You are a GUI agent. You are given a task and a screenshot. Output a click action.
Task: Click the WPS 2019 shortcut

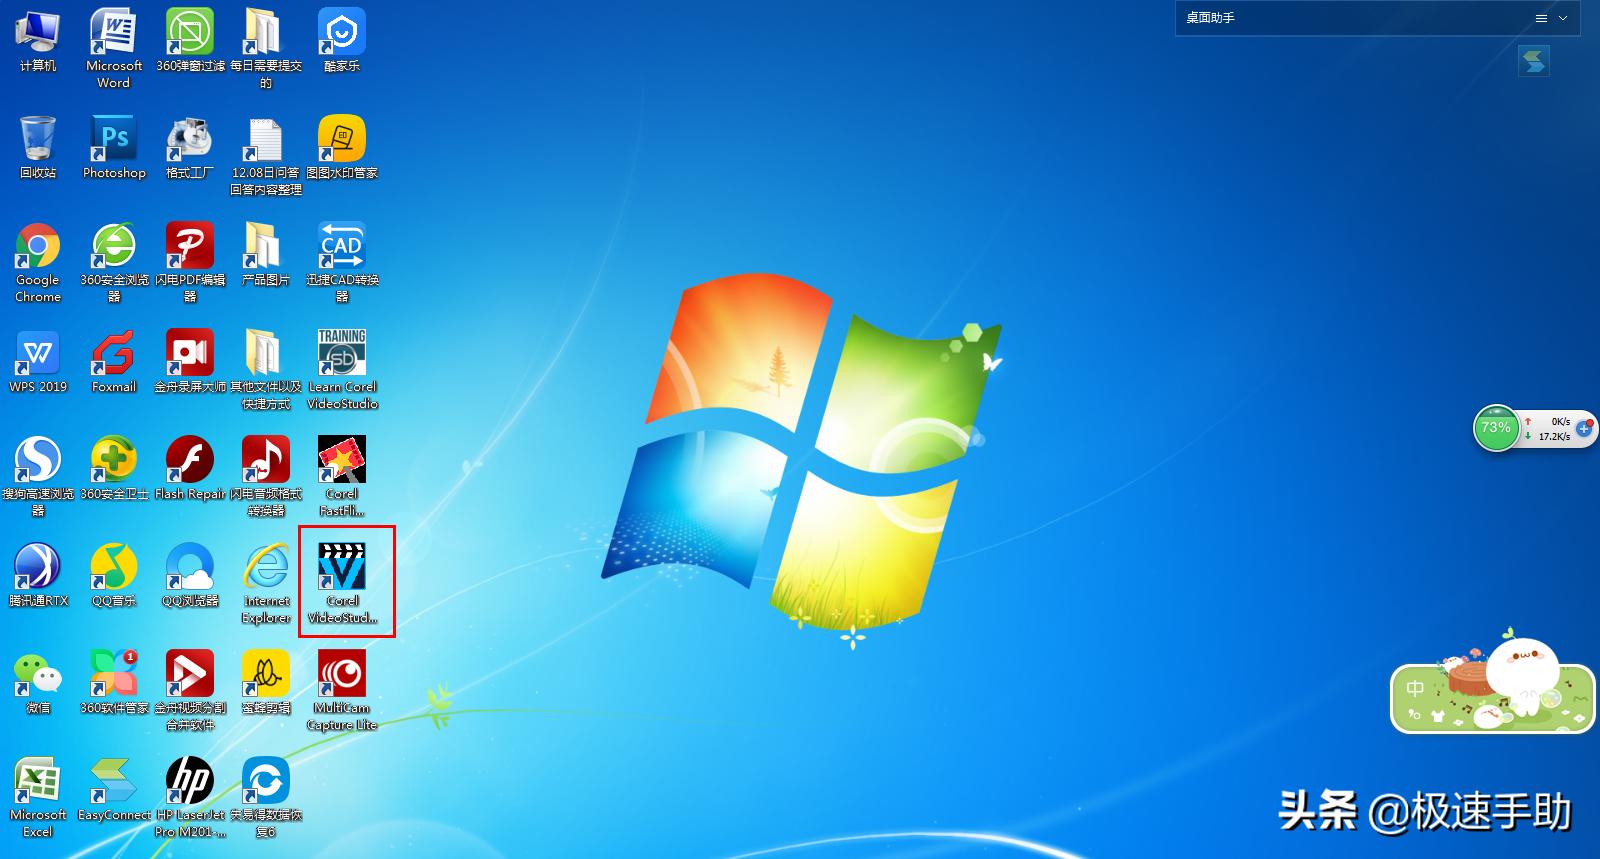click(x=38, y=362)
